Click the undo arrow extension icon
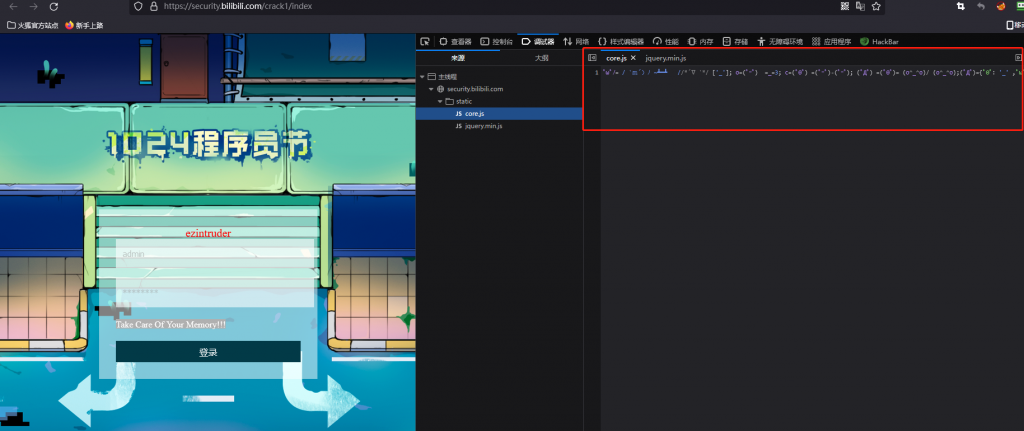 pyautogui.click(x=981, y=6)
